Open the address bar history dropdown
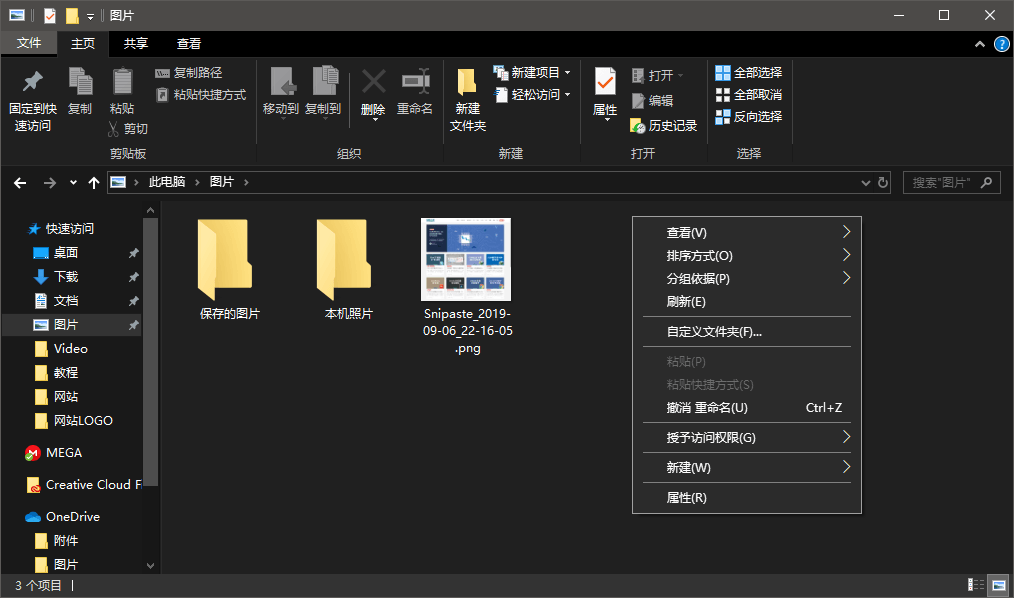Image resolution: width=1014 pixels, height=598 pixels. [865, 183]
